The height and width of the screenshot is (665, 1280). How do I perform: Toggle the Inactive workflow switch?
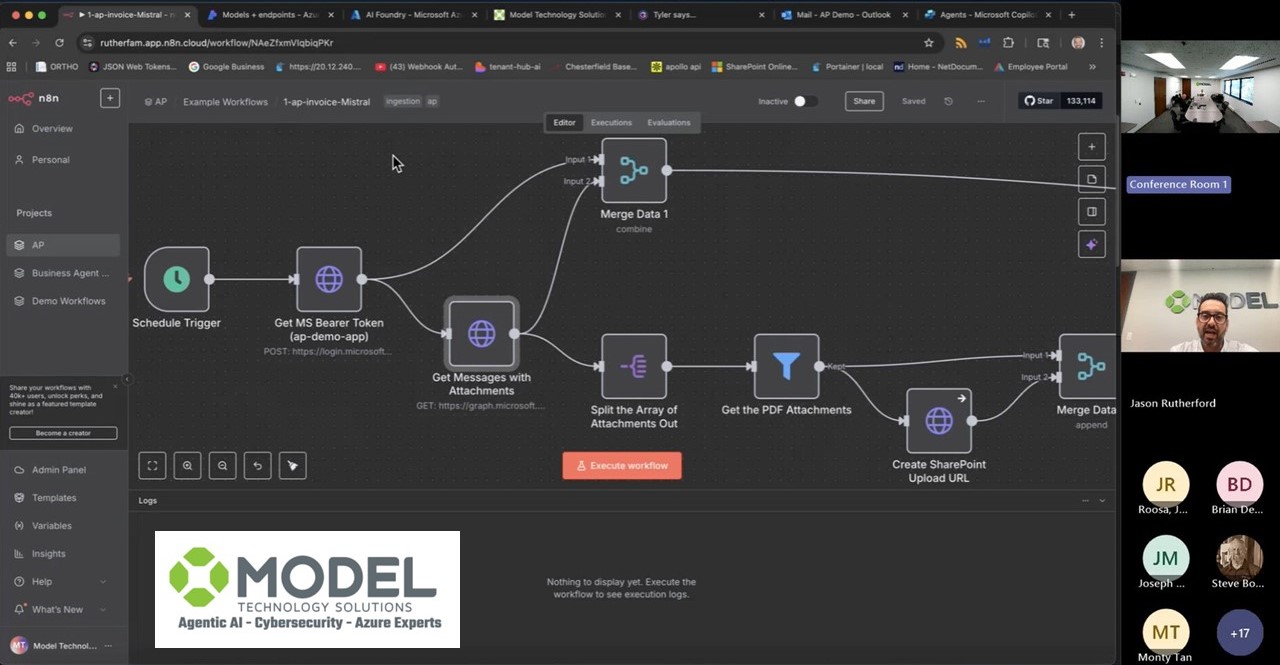806,101
